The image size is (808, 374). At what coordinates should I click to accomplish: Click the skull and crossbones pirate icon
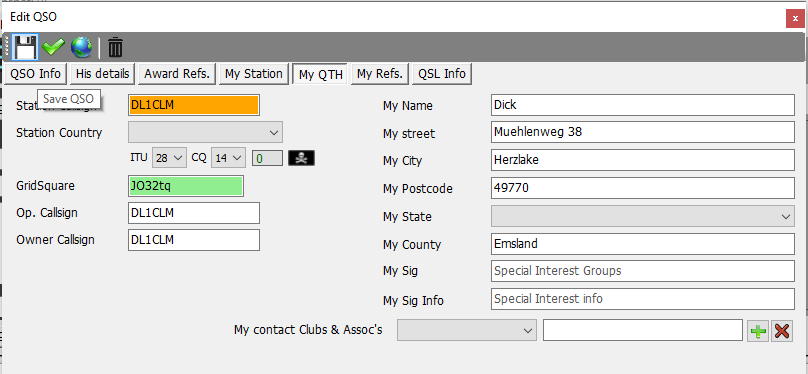coord(301,158)
